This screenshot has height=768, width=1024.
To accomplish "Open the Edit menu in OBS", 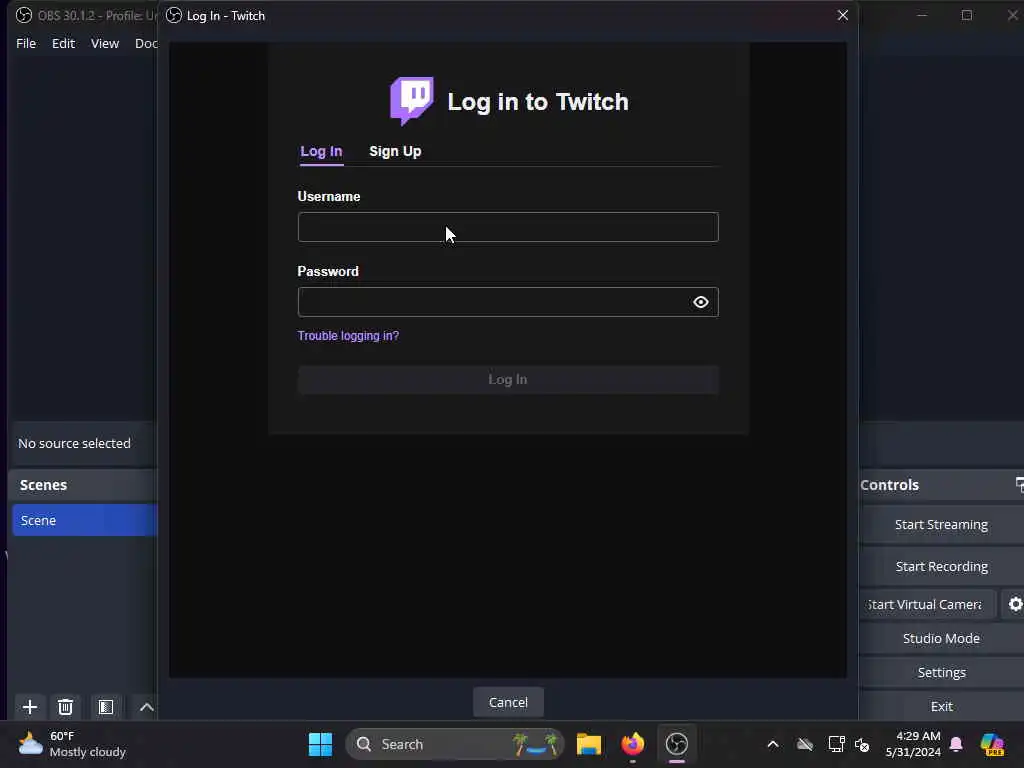I will 63,43.
